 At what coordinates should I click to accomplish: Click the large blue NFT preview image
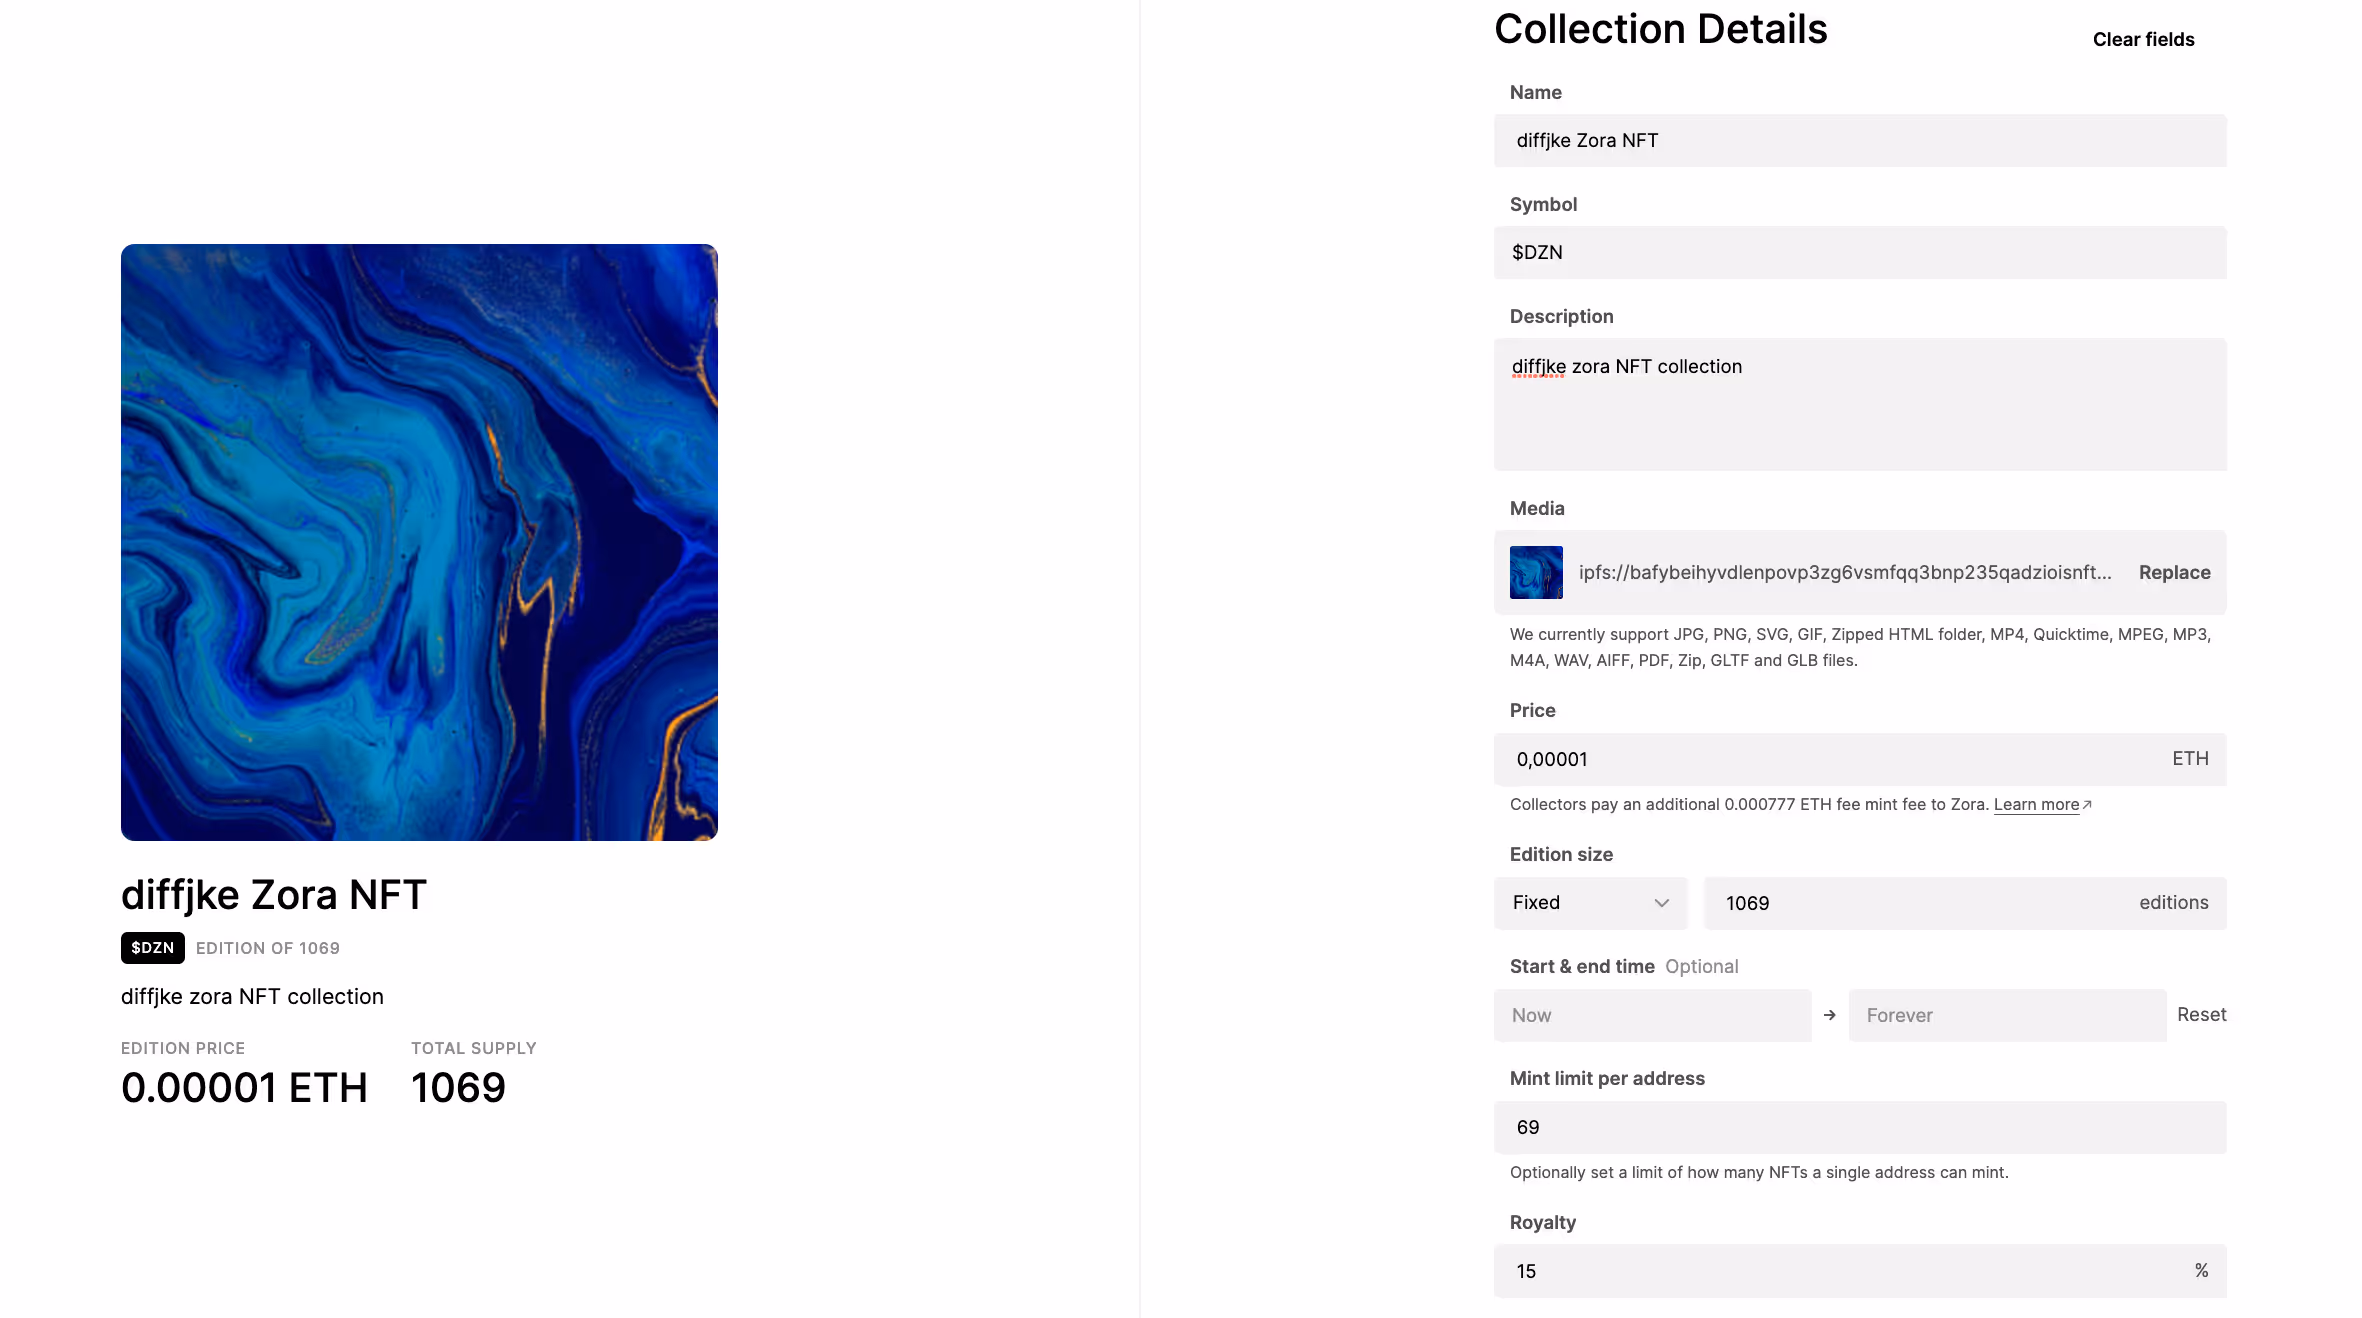[x=419, y=542]
